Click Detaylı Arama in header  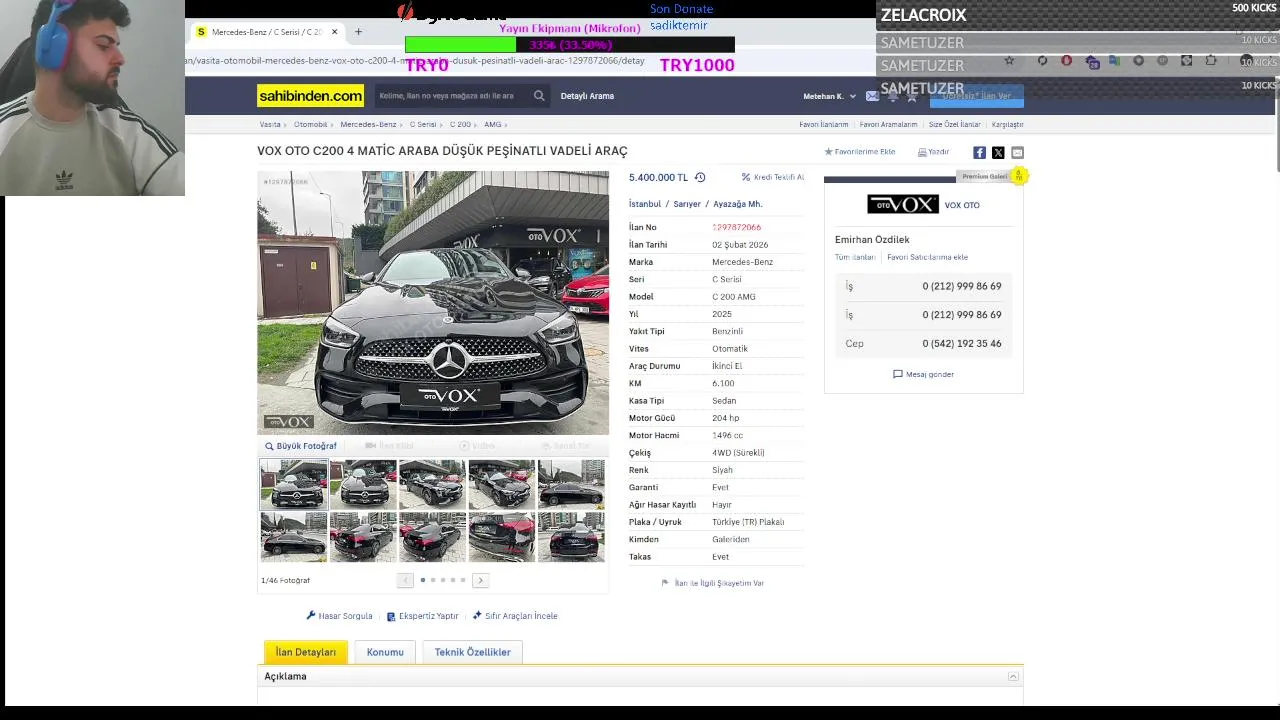click(587, 96)
